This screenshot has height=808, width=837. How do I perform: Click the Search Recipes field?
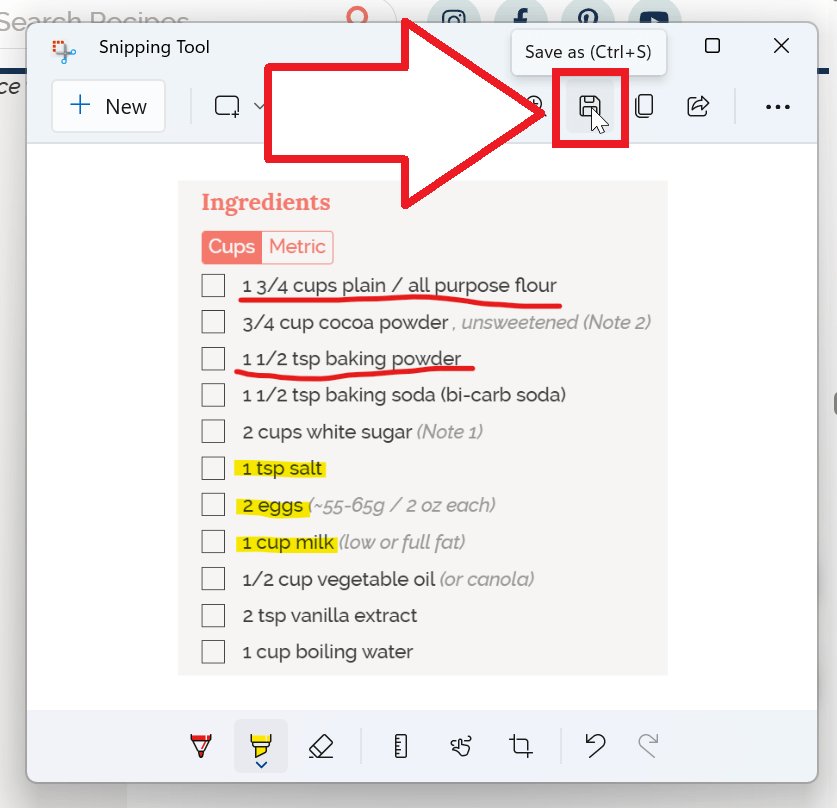coord(150,22)
